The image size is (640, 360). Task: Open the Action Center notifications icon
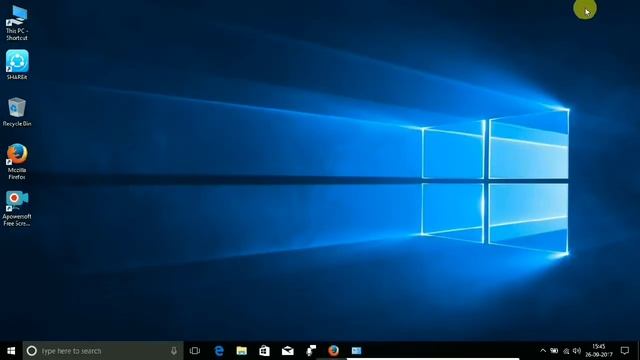625,351
